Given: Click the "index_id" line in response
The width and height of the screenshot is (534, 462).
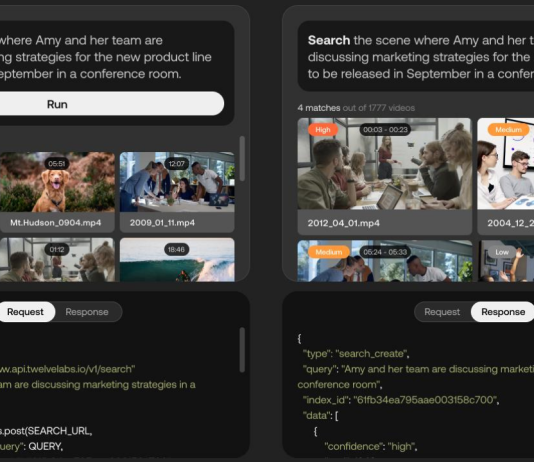Looking at the screenshot, I should coord(401,400).
